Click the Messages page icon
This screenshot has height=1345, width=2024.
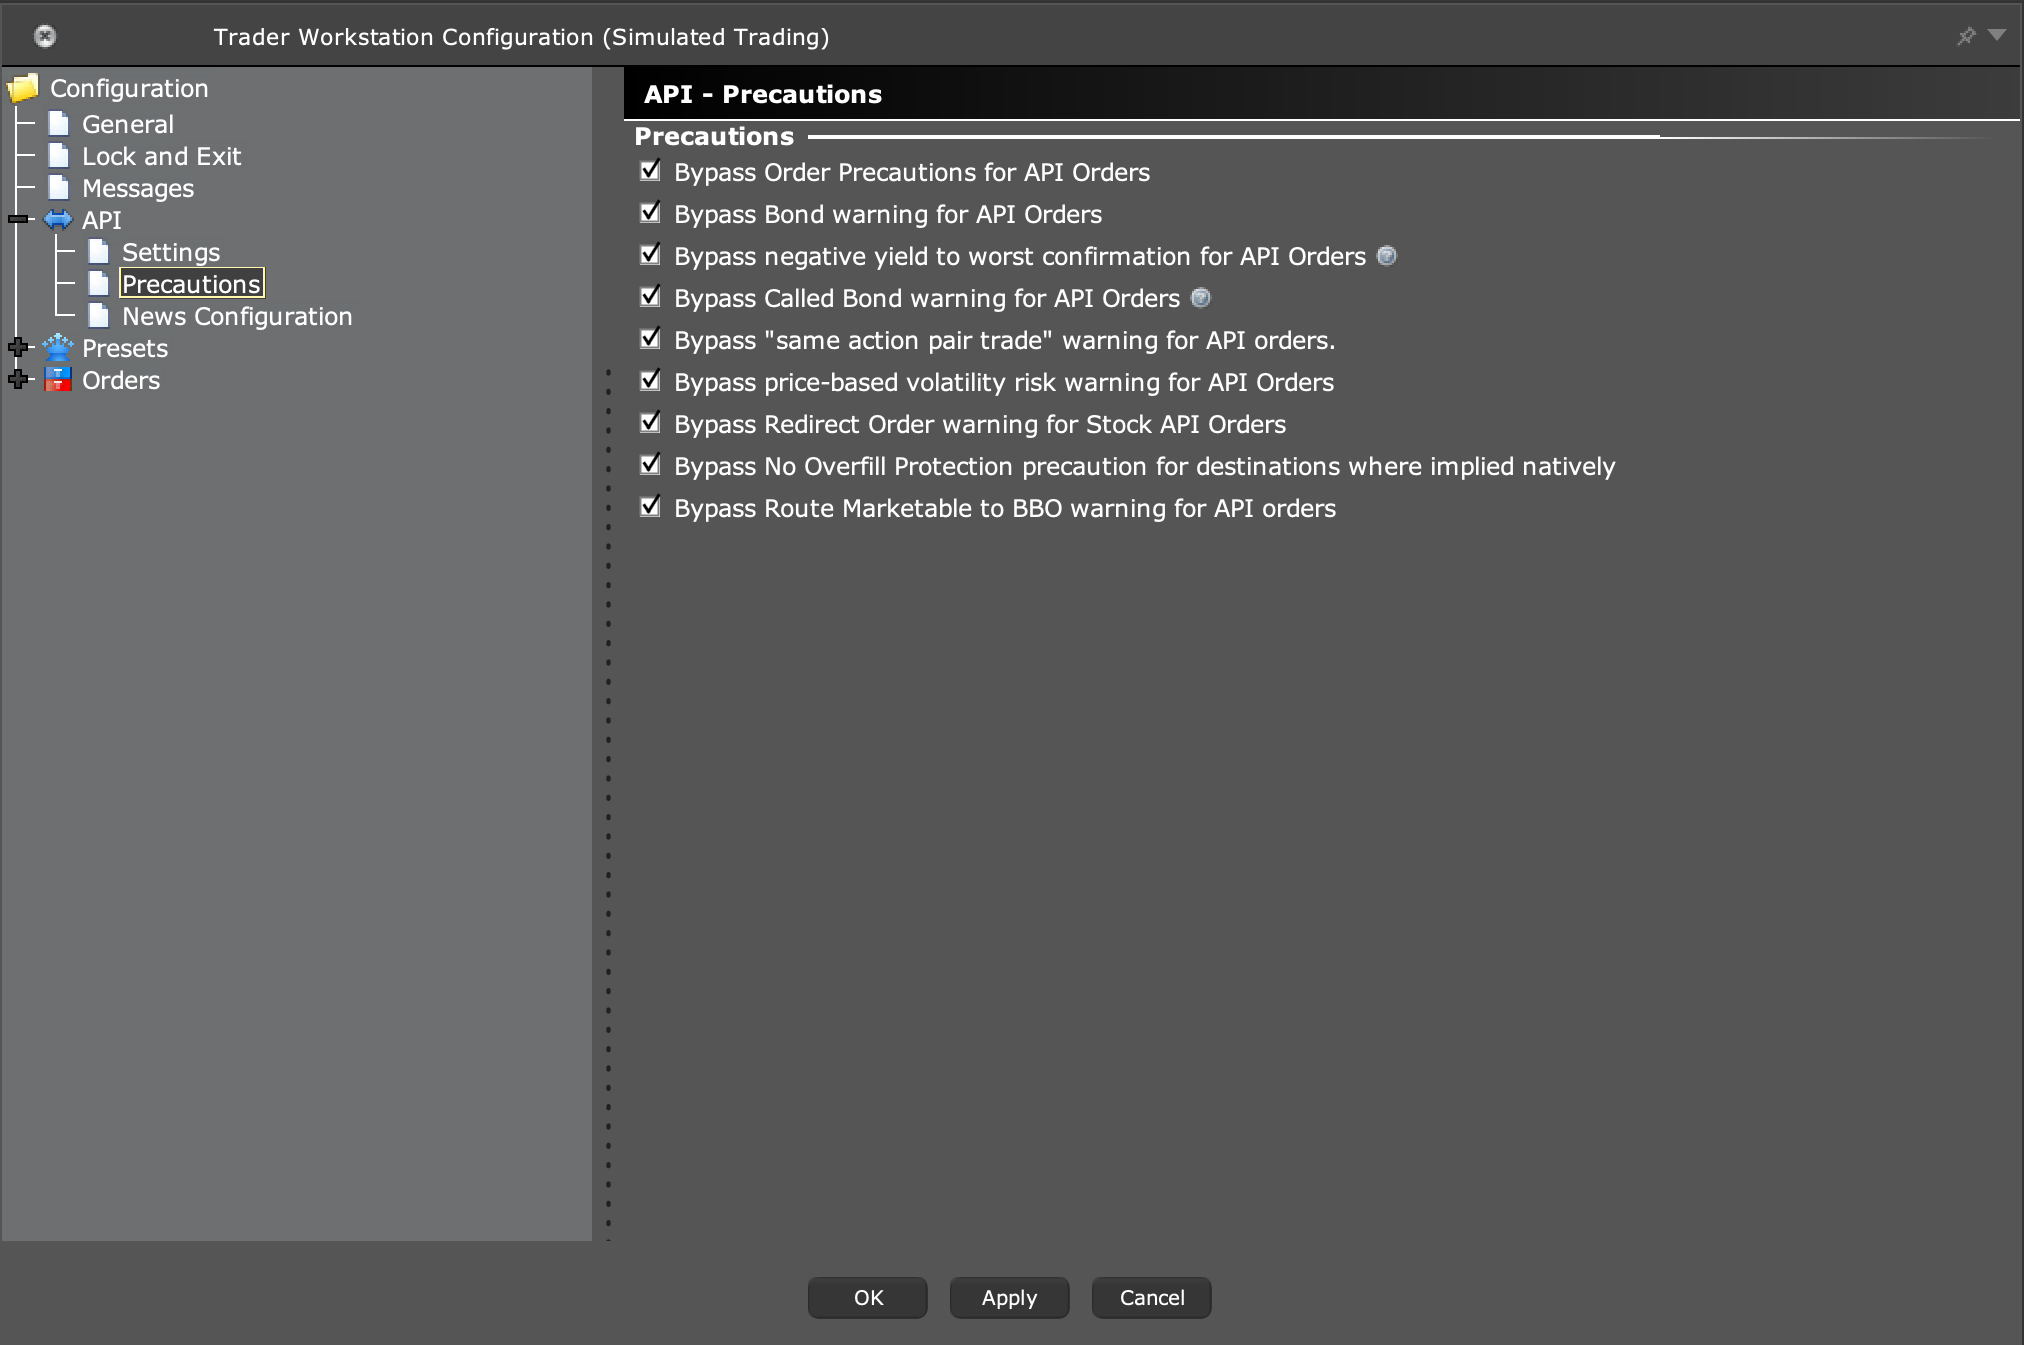click(x=59, y=188)
